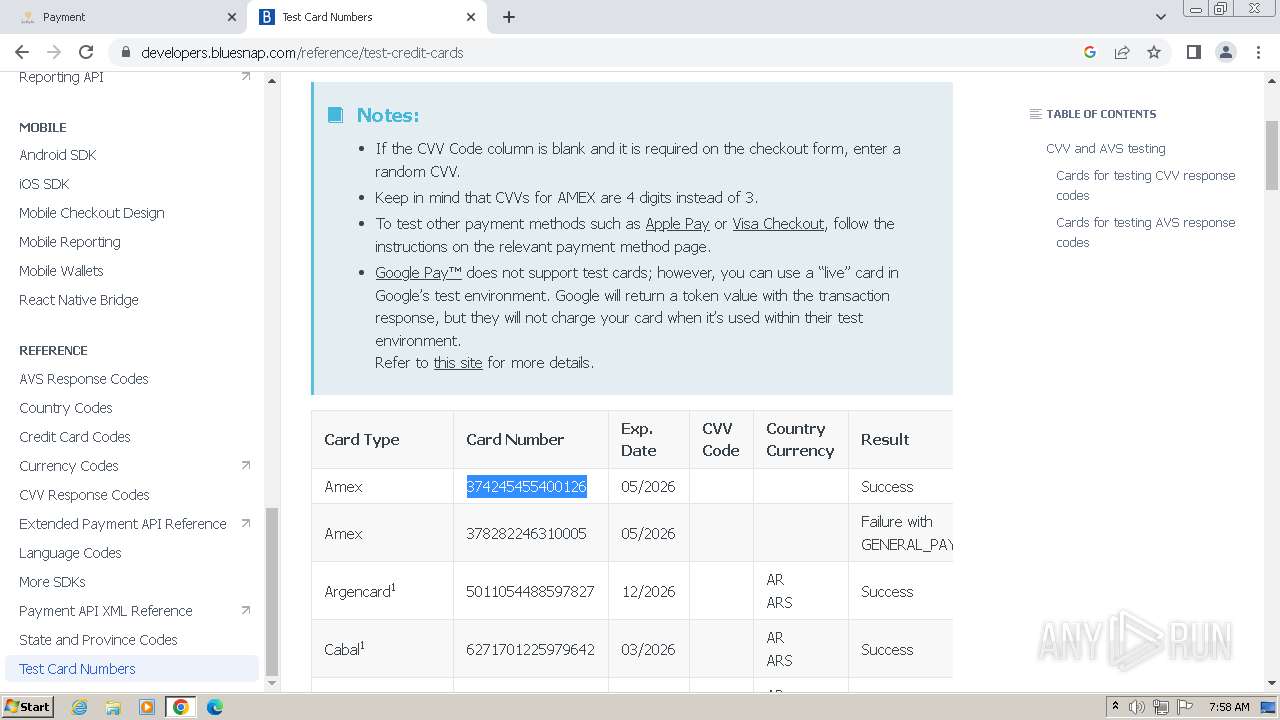The image size is (1280, 720).
Task: Close the Payment tab
Action: coord(232,17)
